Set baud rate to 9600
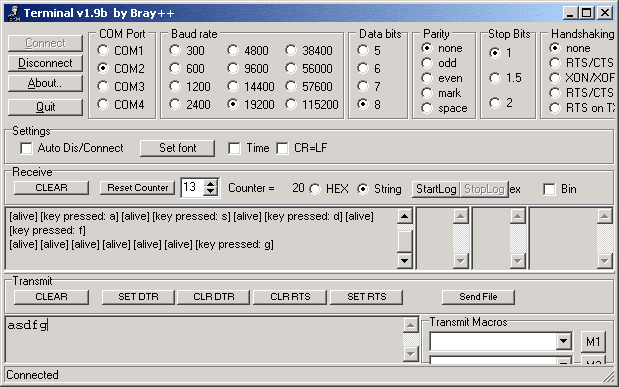 [248, 68]
